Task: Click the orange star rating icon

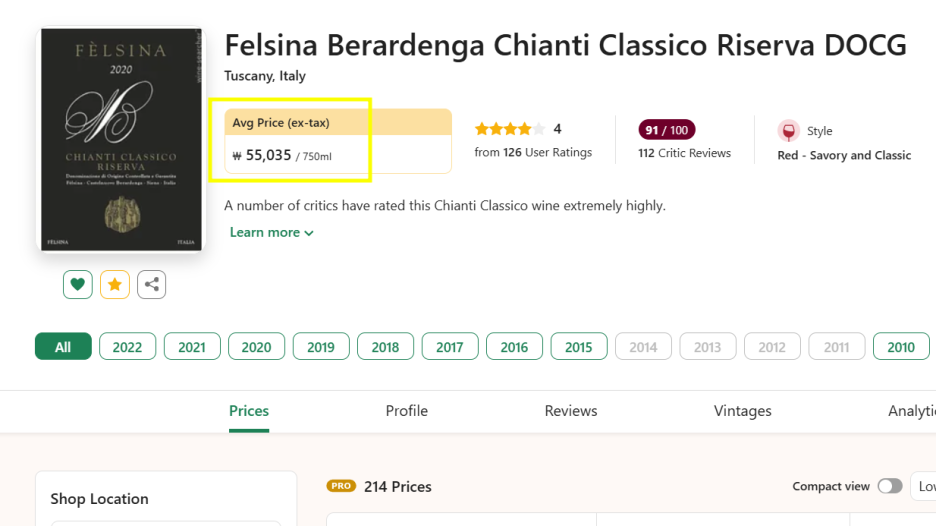Action: (x=115, y=284)
